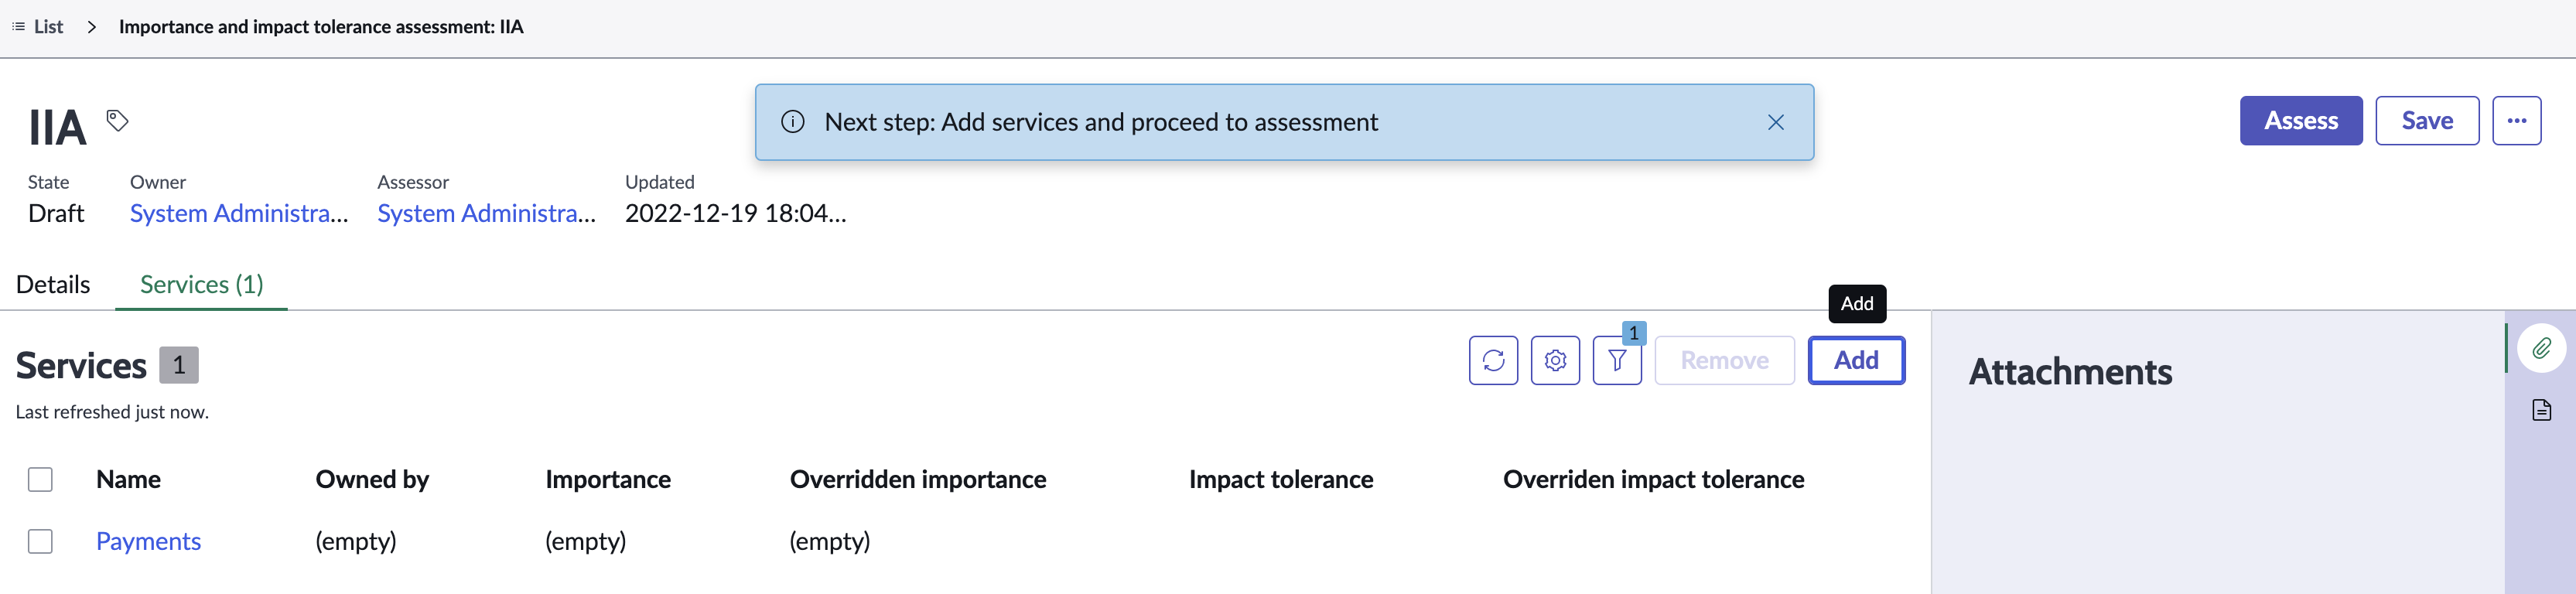This screenshot has width=2576, height=594.
Task: Click the tag icon next to IIA
Action: pos(118,121)
